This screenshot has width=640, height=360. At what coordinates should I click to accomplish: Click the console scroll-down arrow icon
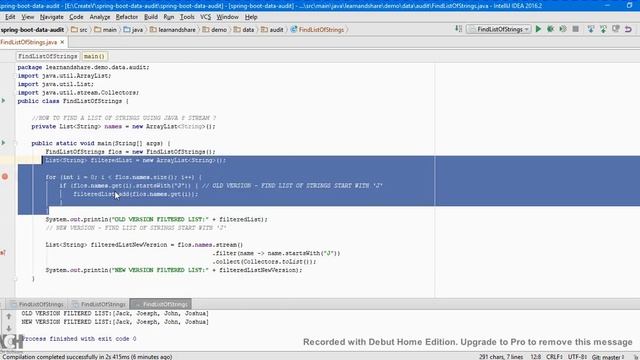[9, 328]
